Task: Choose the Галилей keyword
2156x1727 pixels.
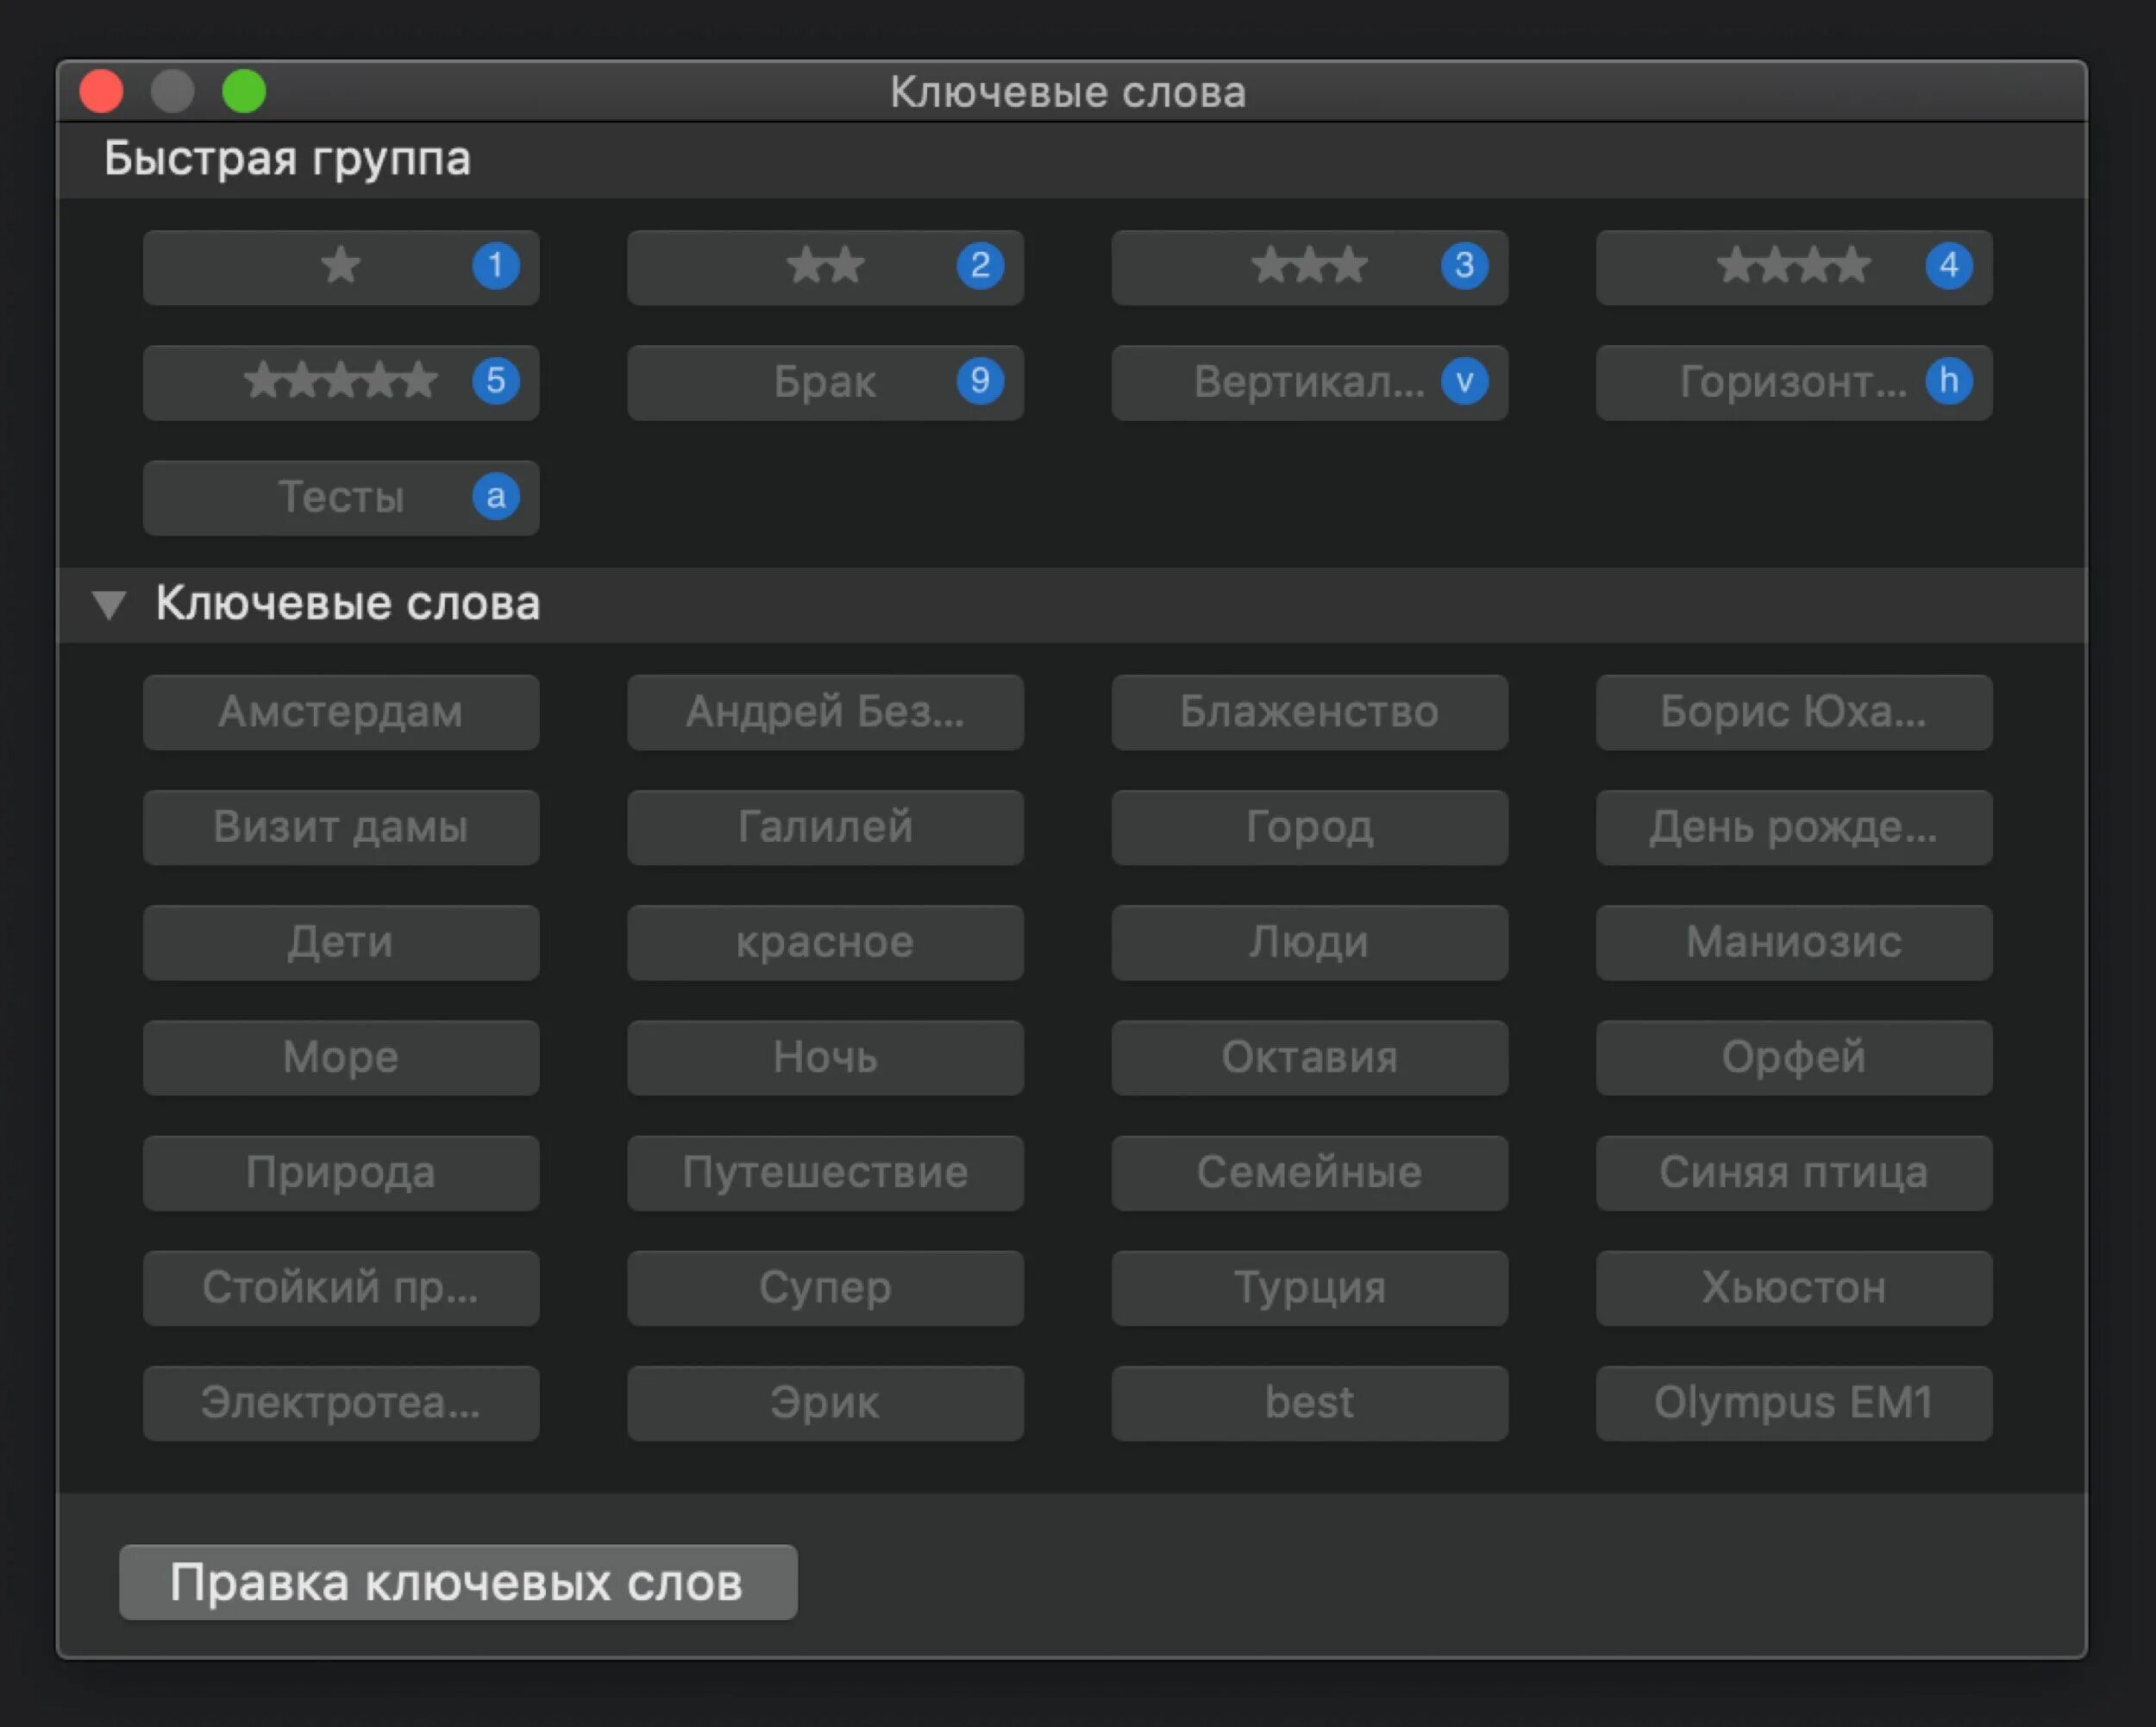Action: click(825, 827)
